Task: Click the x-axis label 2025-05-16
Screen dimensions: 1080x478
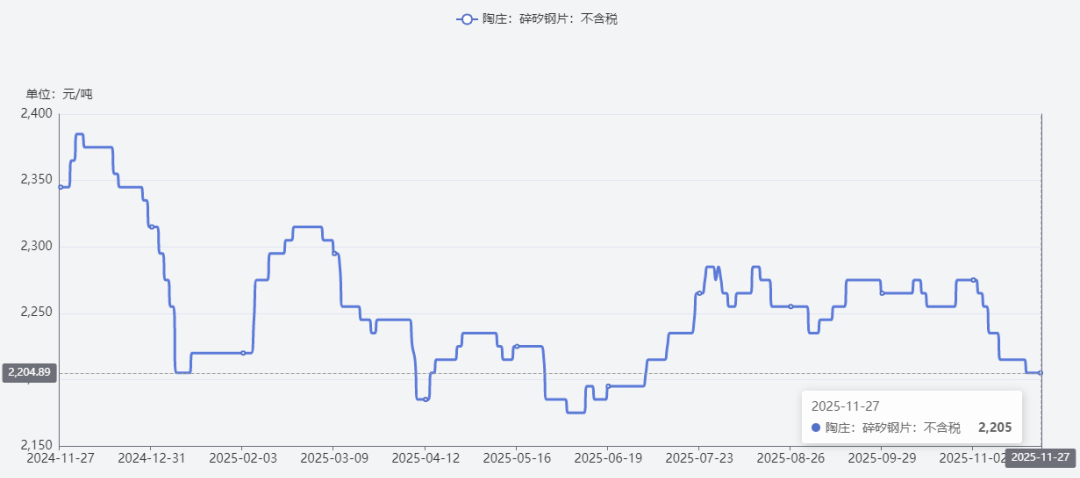Action: (516, 457)
